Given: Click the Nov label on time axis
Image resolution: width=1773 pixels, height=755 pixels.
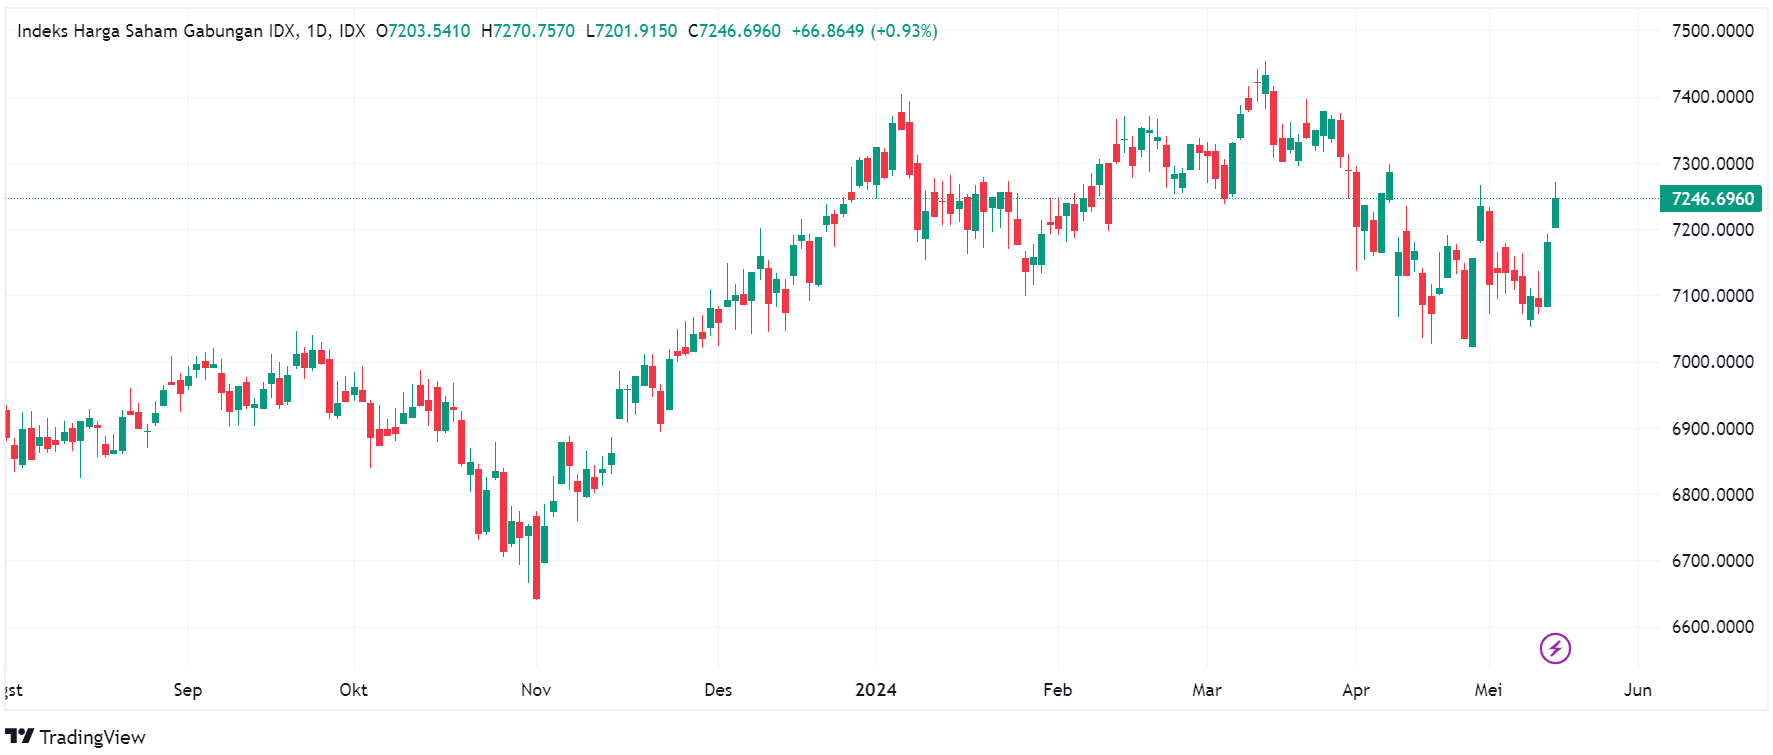Looking at the screenshot, I should (x=536, y=690).
